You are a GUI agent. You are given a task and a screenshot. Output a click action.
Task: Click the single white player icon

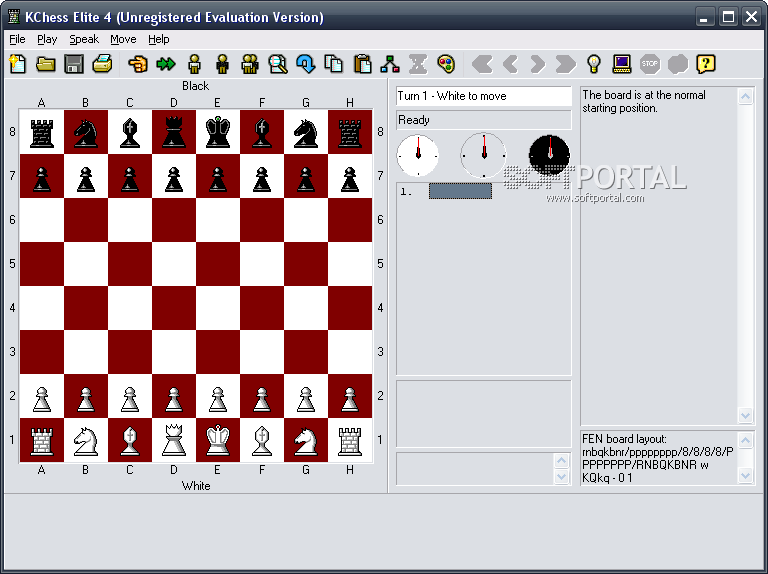point(194,64)
